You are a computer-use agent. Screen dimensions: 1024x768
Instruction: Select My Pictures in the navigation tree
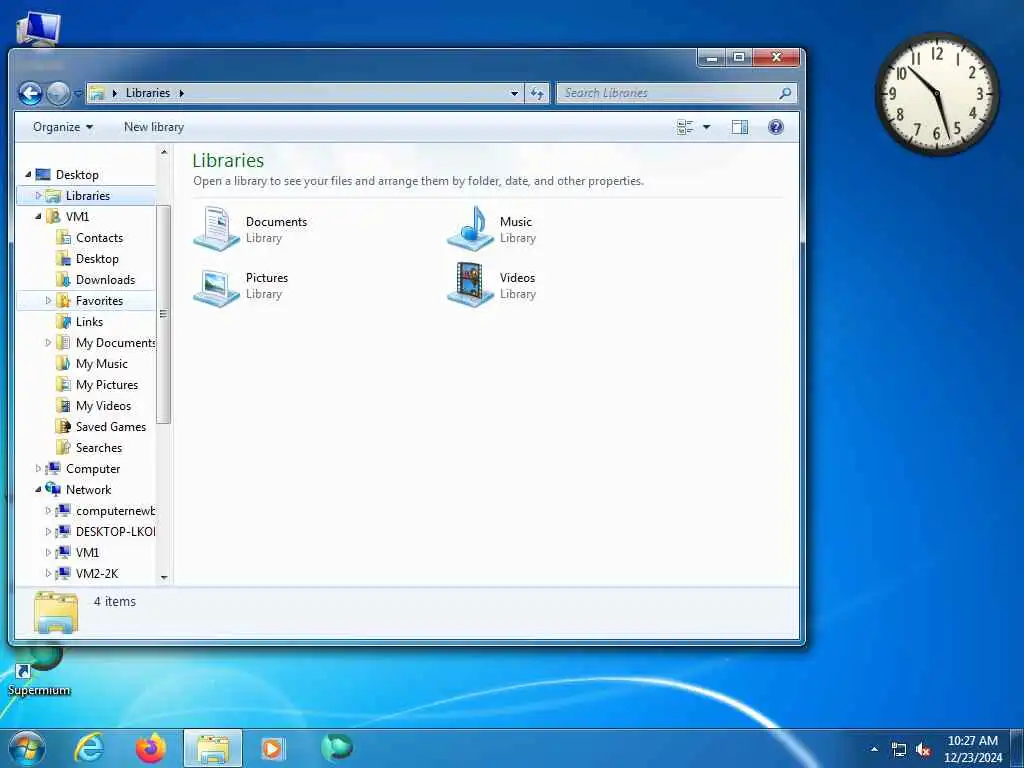tap(106, 385)
